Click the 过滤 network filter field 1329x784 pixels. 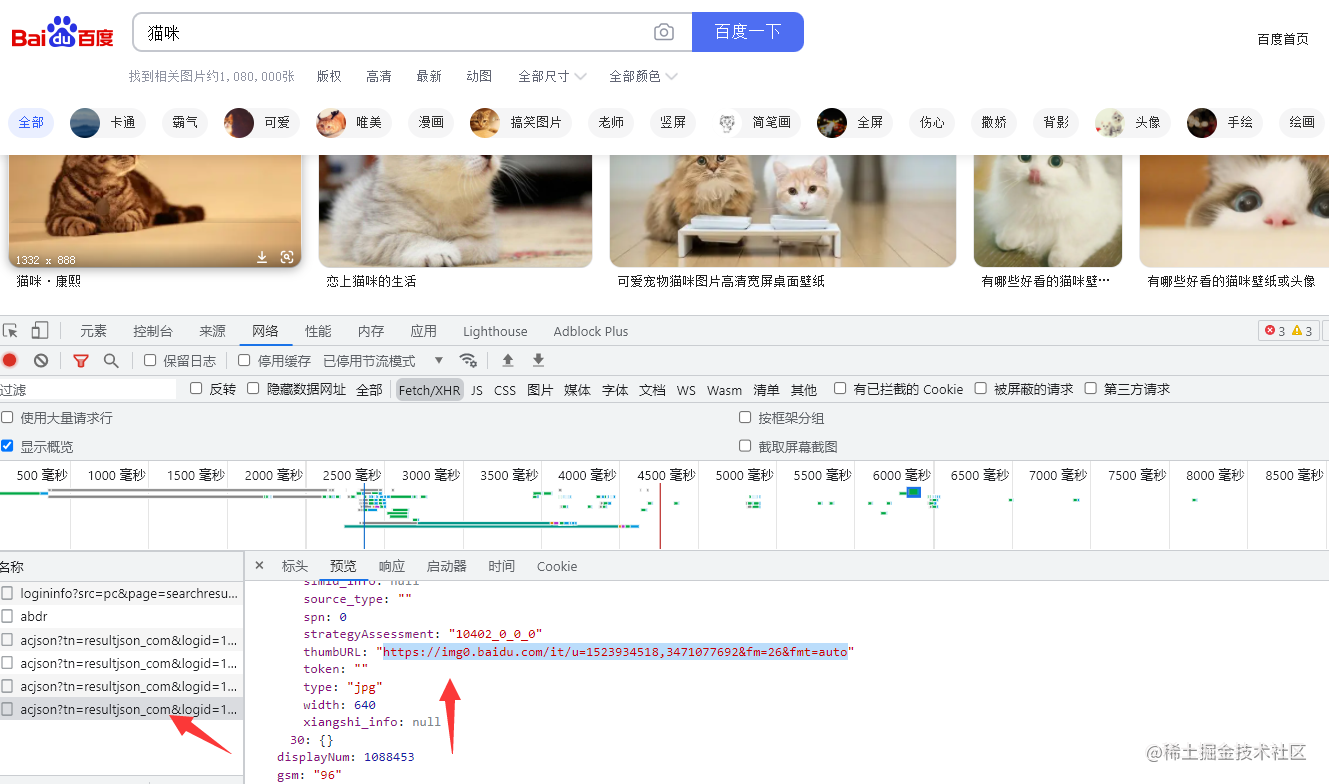click(x=88, y=390)
